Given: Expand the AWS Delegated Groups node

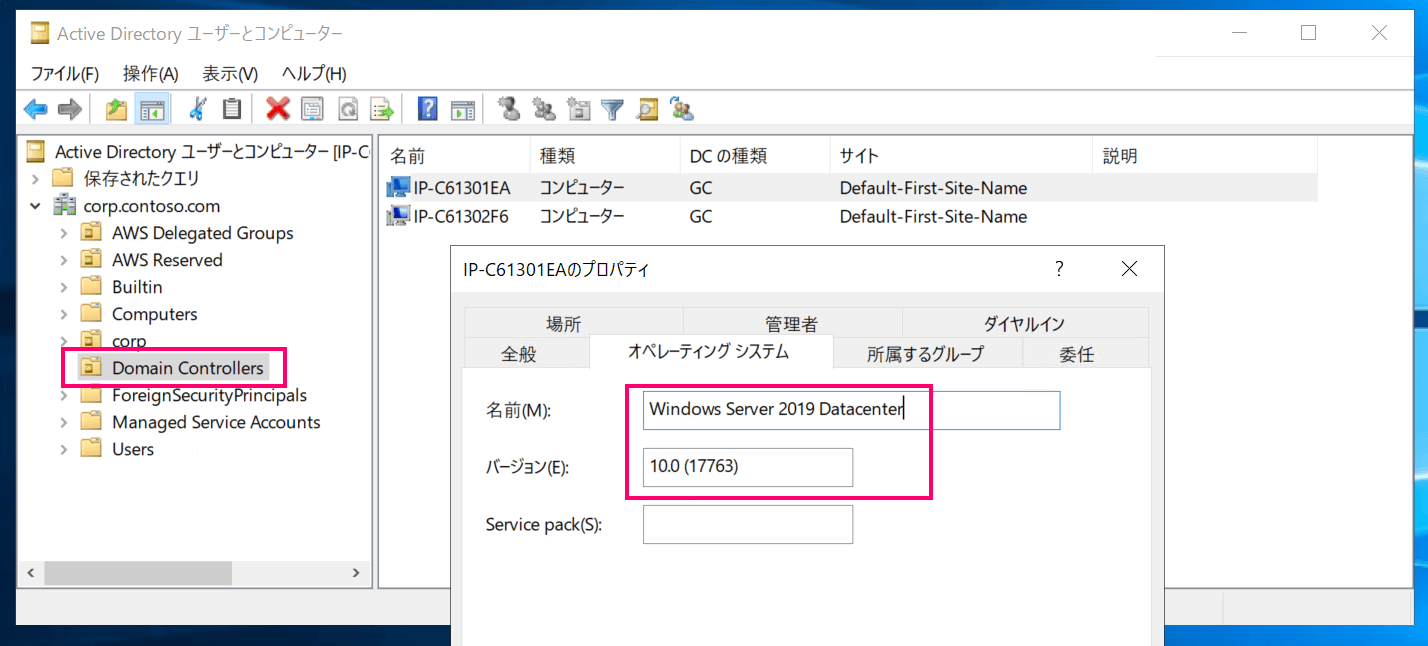Looking at the screenshot, I should point(63,233).
